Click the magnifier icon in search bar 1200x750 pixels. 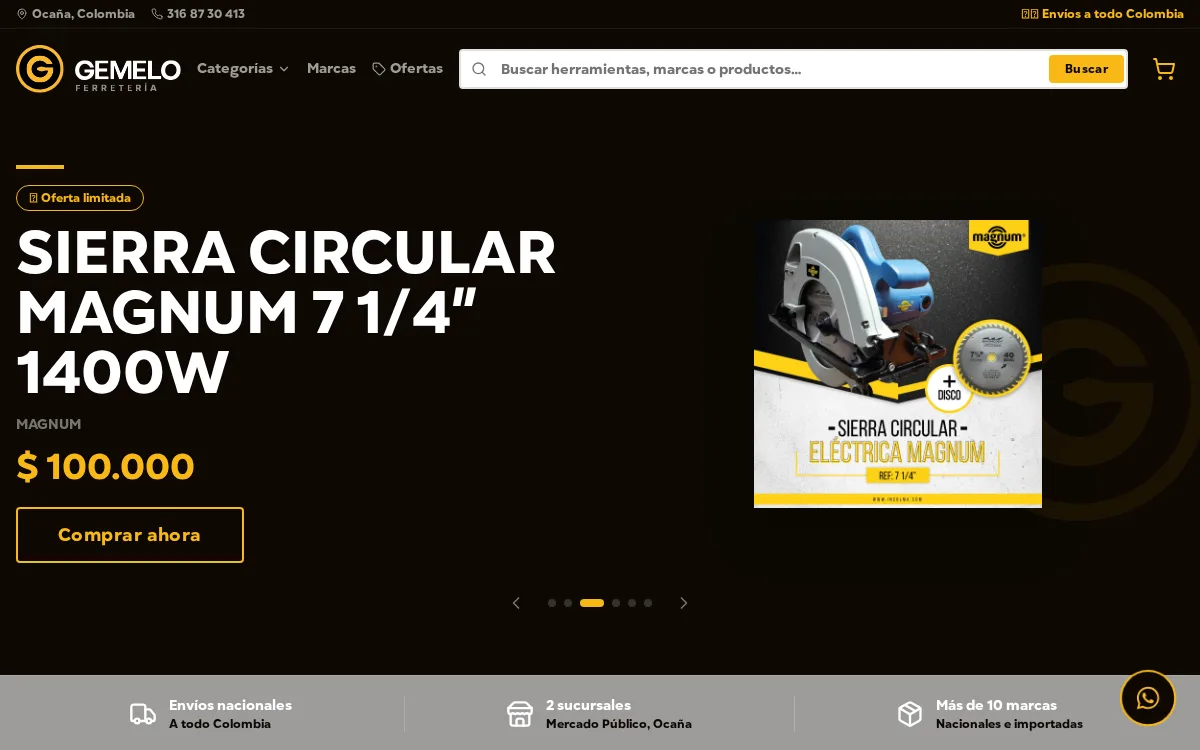(479, 69)
